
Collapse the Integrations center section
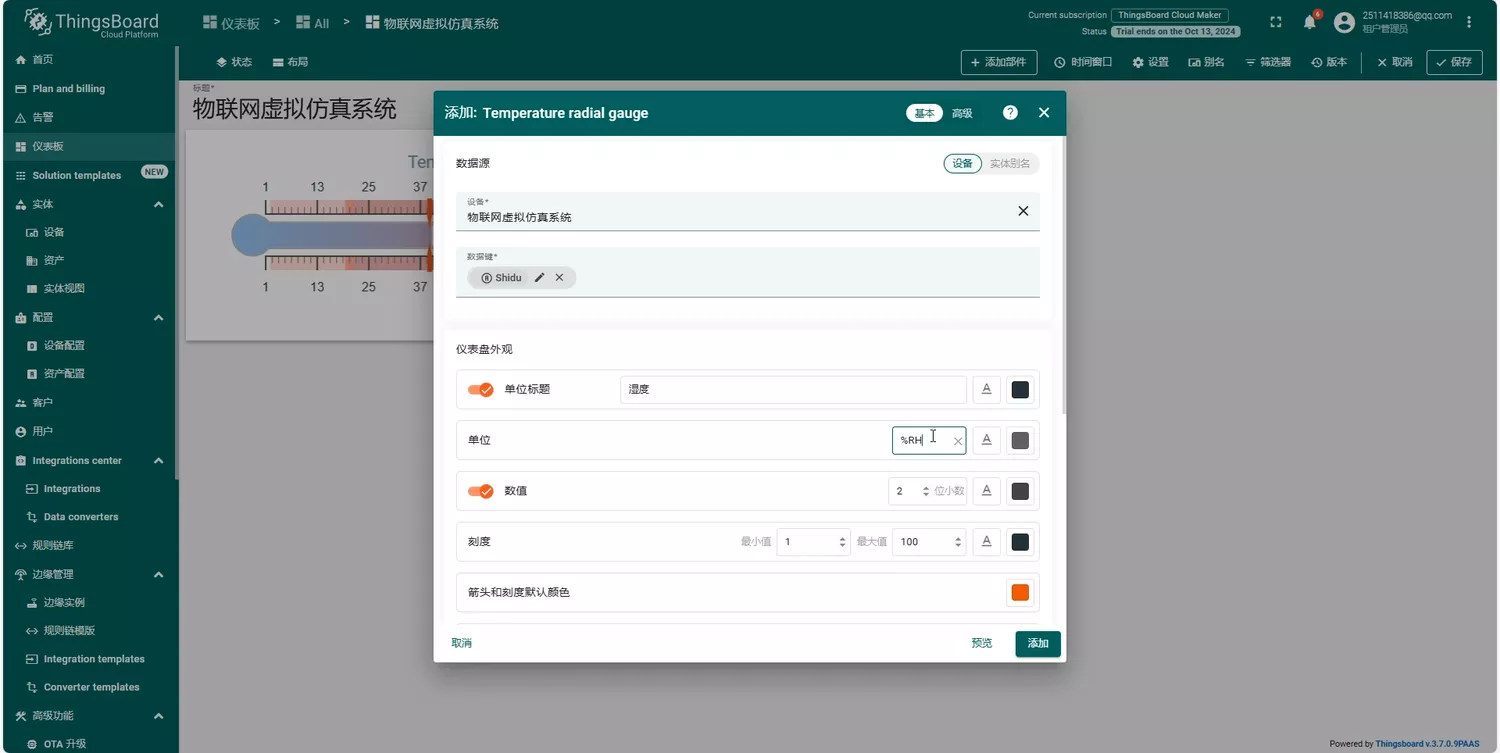[x=158, y=461]
